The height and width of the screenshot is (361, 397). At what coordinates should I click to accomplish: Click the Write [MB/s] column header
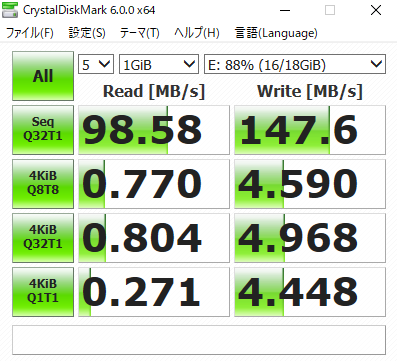click(x=310, y=91)
